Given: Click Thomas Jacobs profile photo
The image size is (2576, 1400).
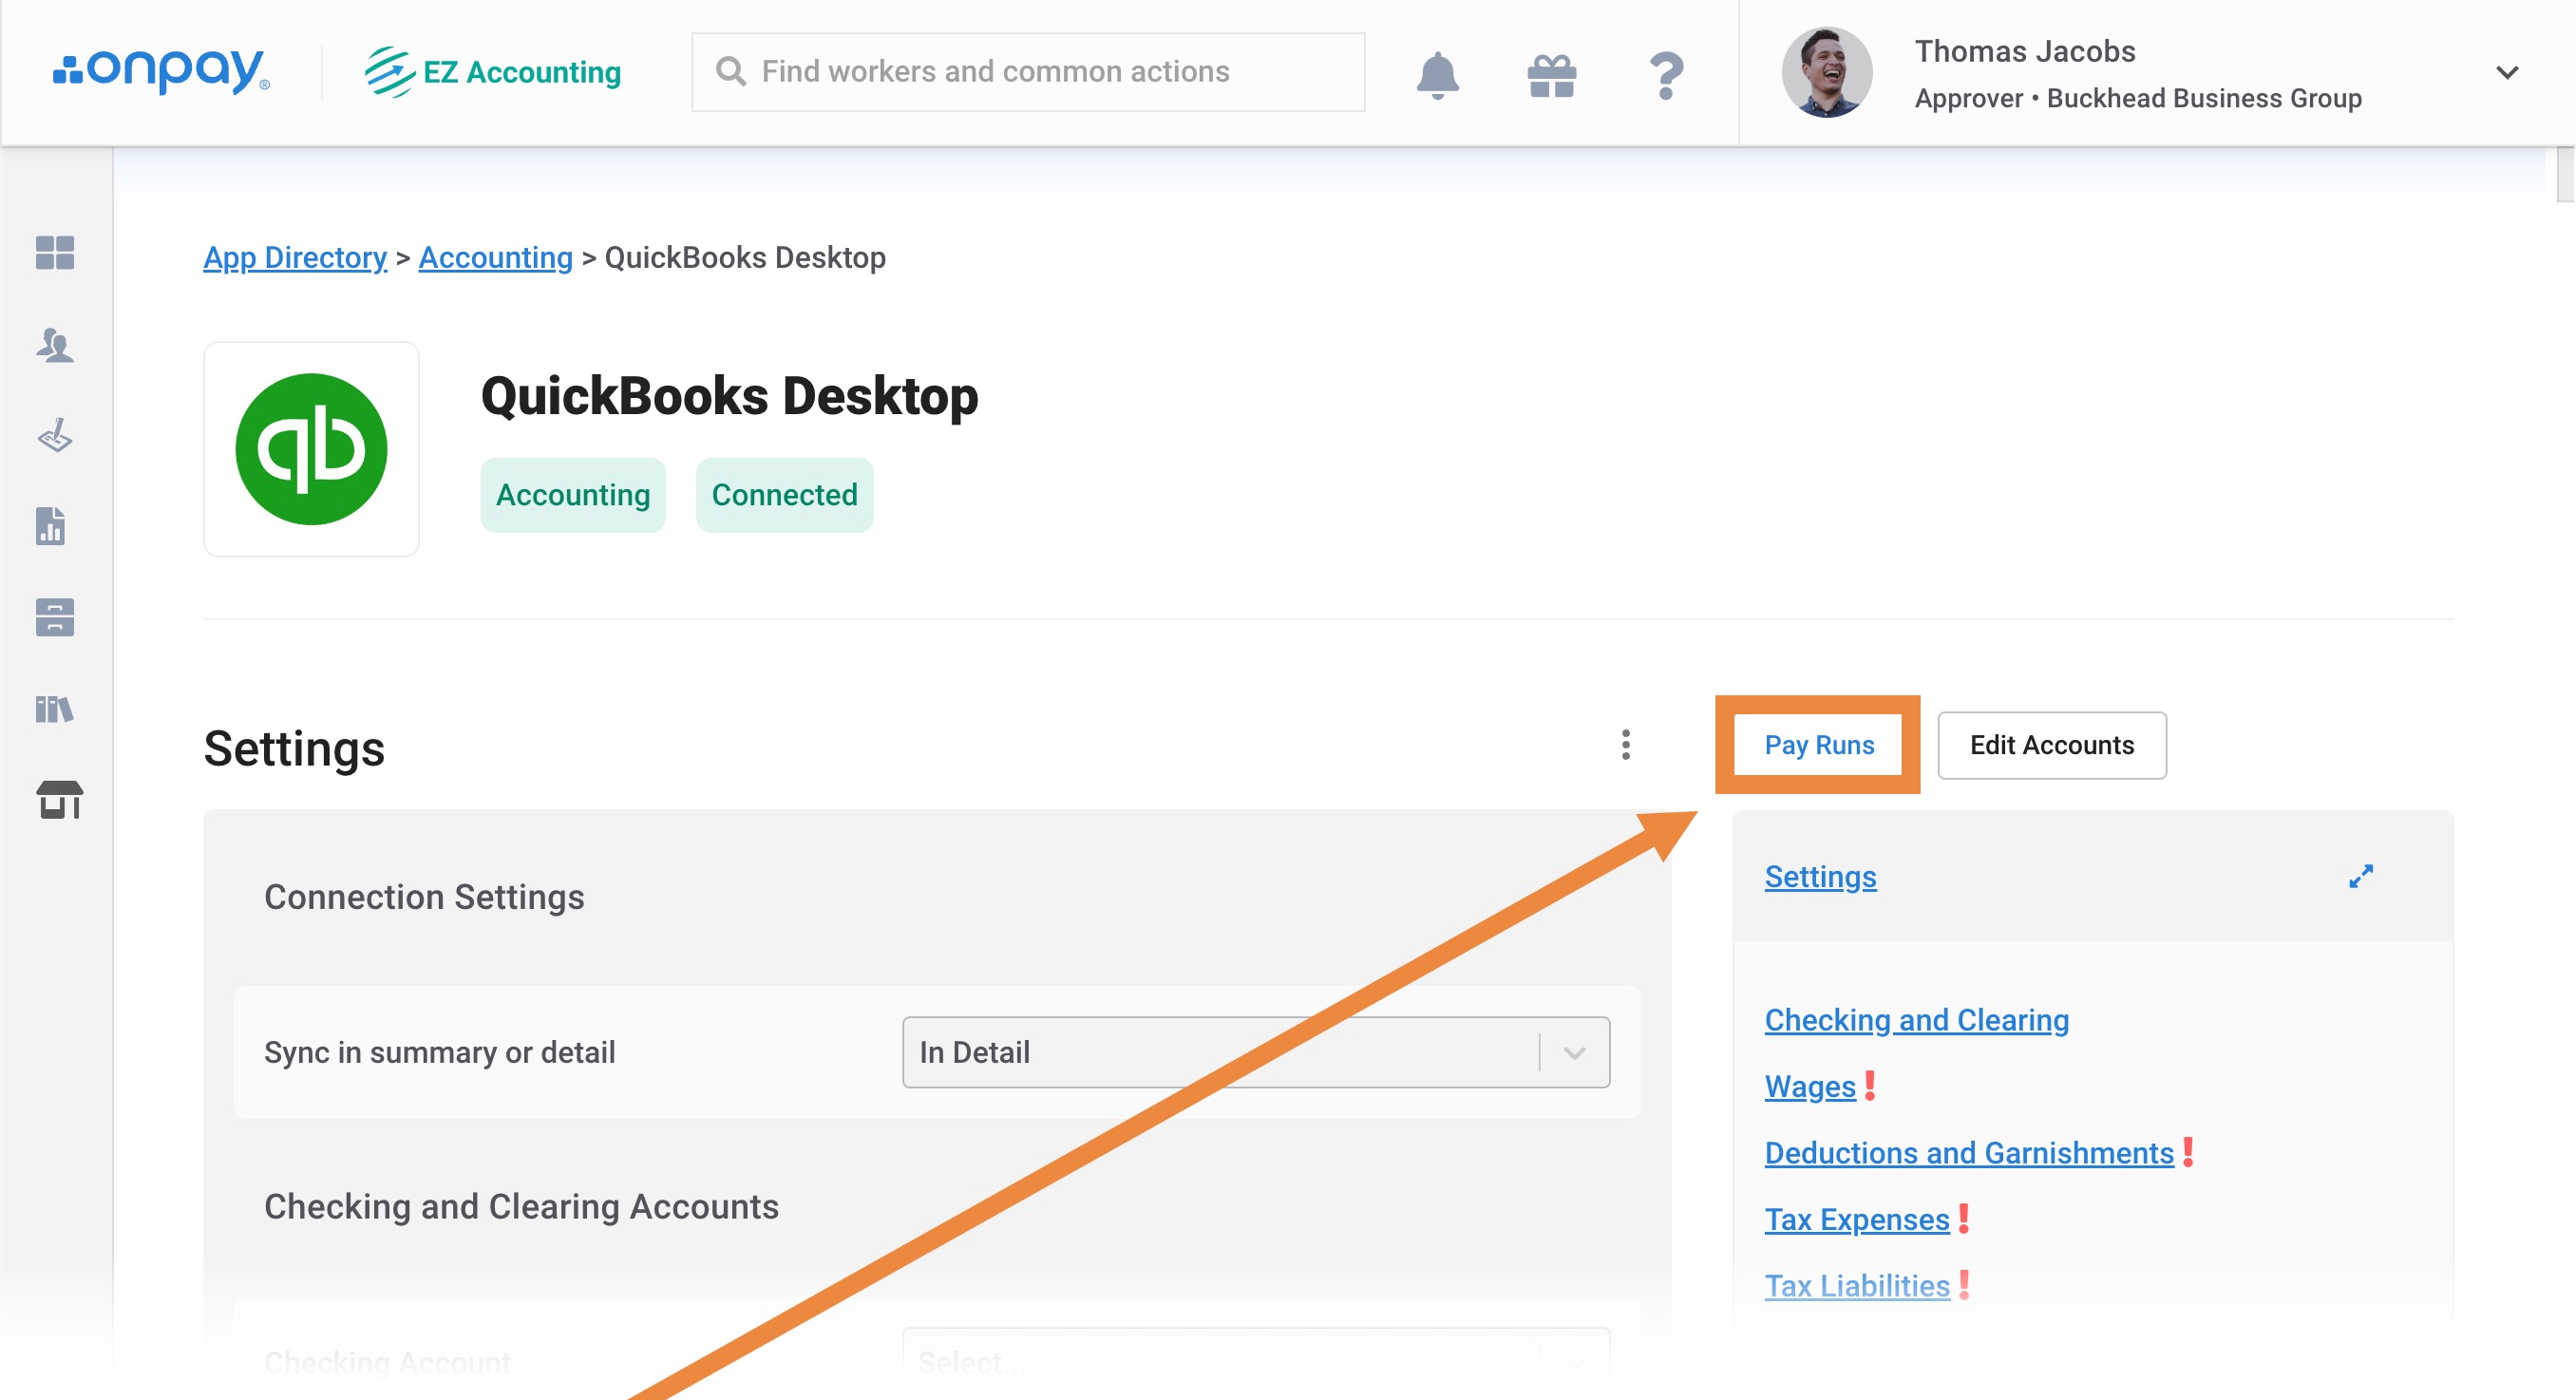Looking at the screenshot, I should [1827, 72].
